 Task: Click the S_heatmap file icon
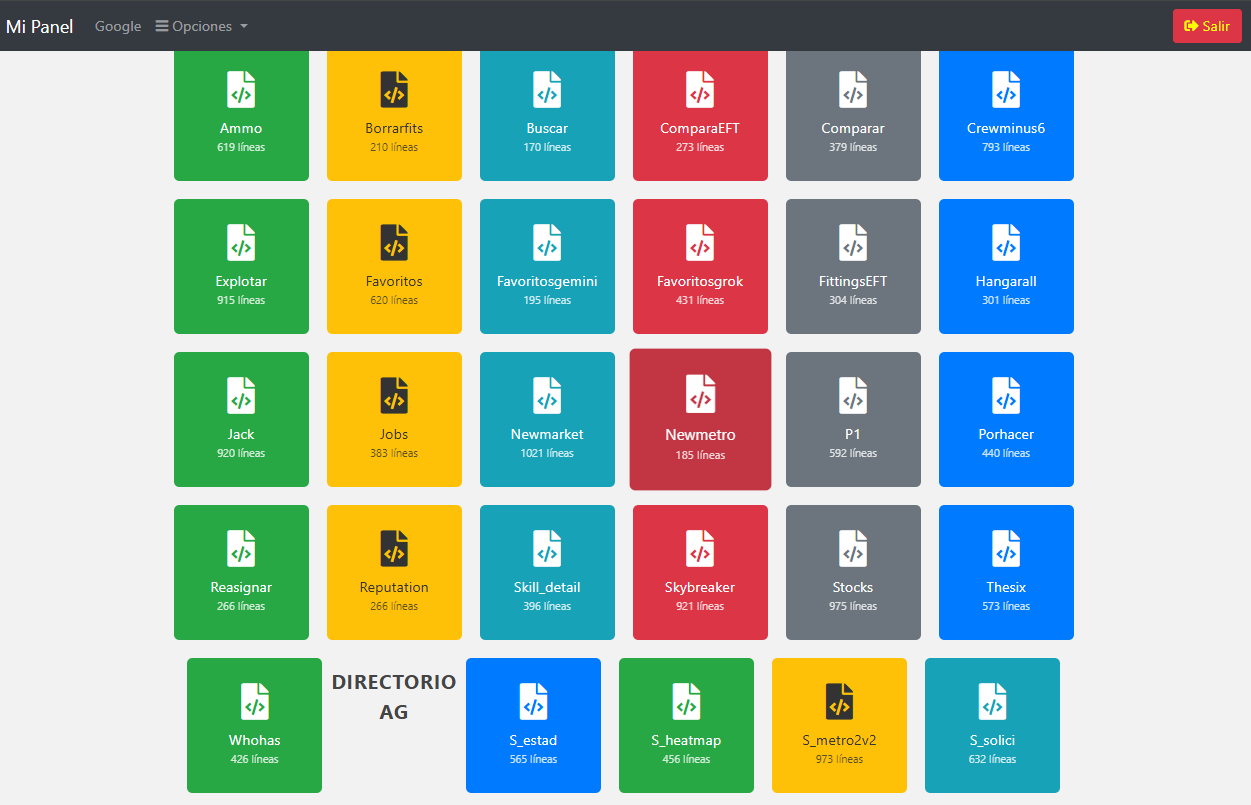[686, 702]
